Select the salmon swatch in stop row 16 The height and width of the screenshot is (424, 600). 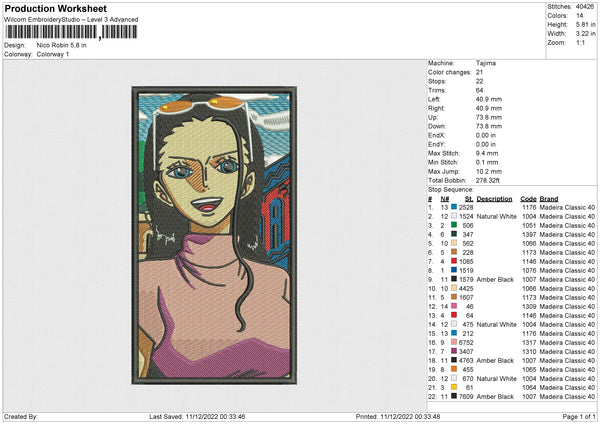(454, 342)
